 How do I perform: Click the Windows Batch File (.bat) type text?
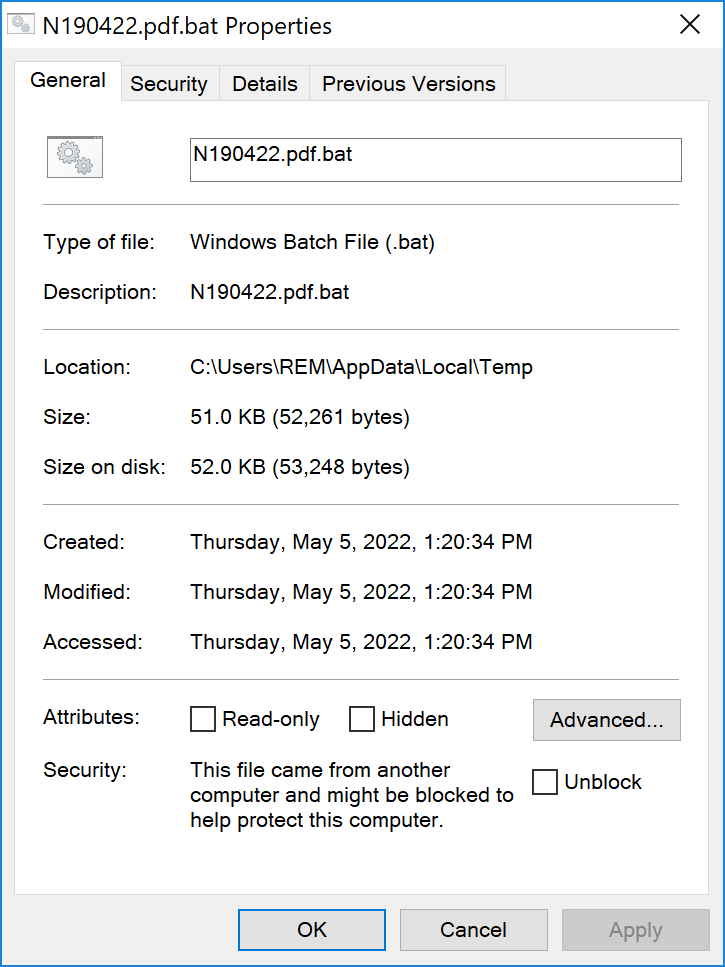[x=312, y=242]
